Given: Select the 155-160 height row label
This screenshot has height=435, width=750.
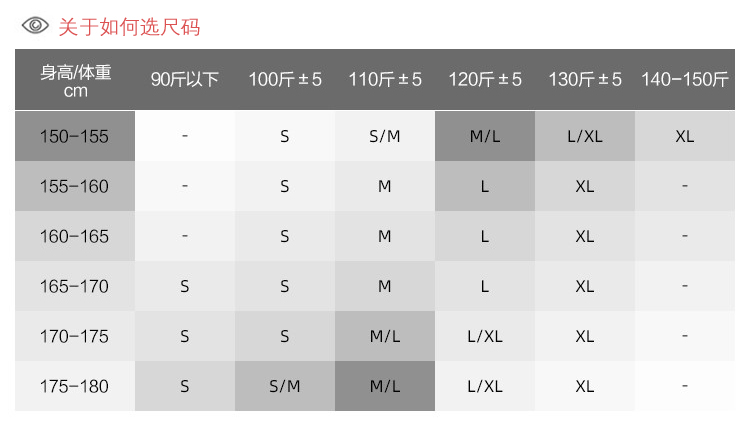Looking at the screenshot, I should 75,186.
